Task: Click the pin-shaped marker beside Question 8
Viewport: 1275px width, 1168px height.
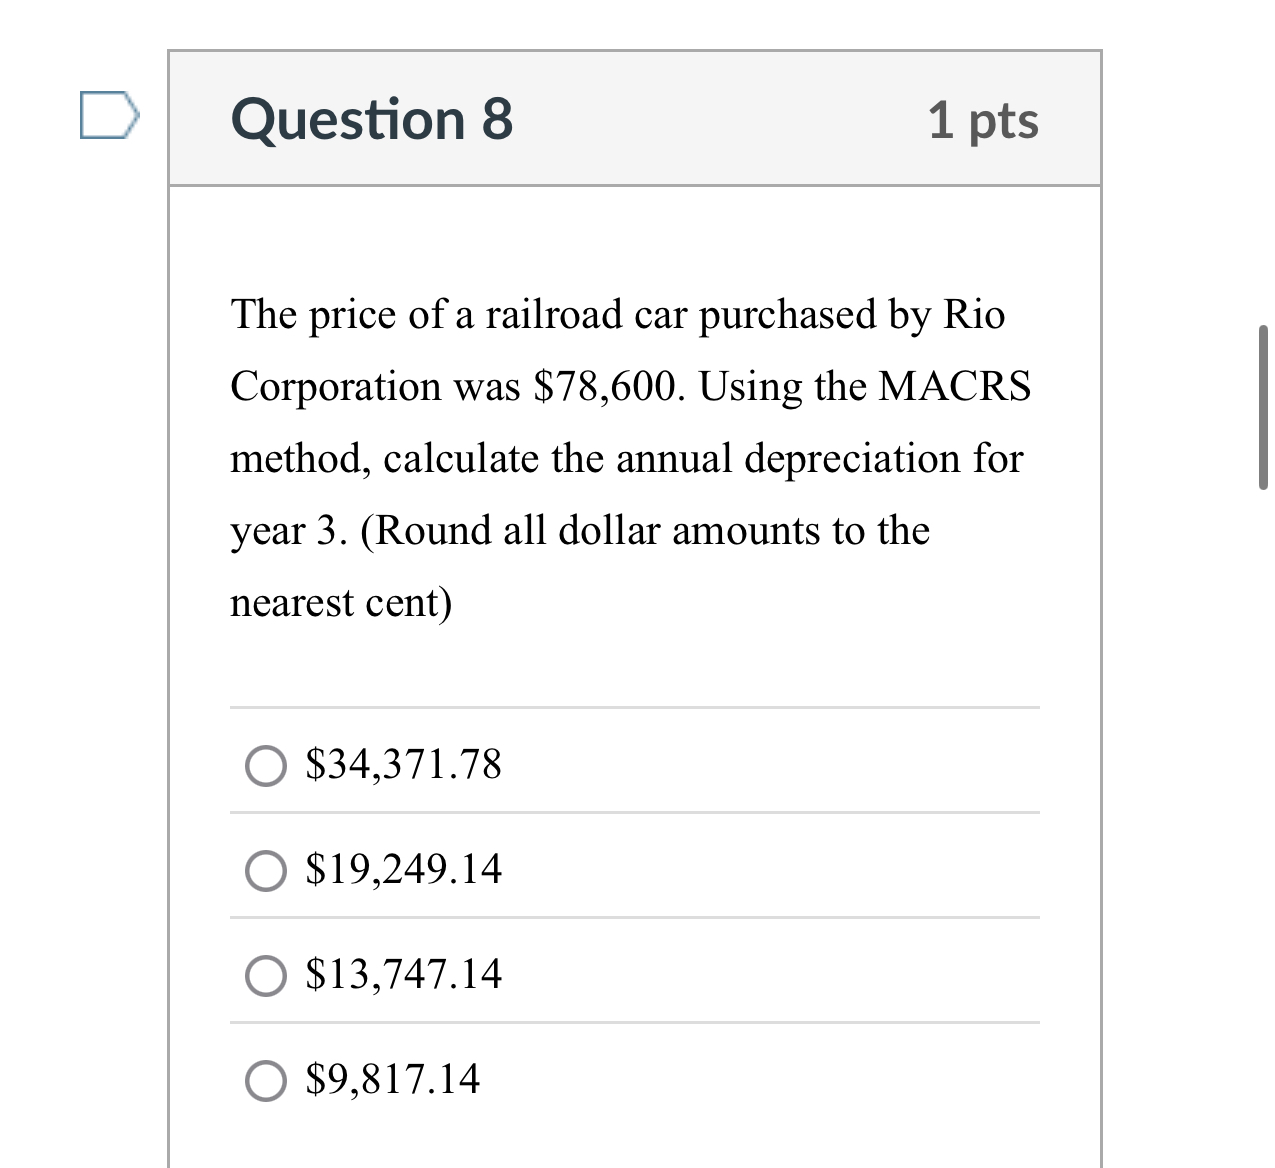Action: tap(108, 117)
